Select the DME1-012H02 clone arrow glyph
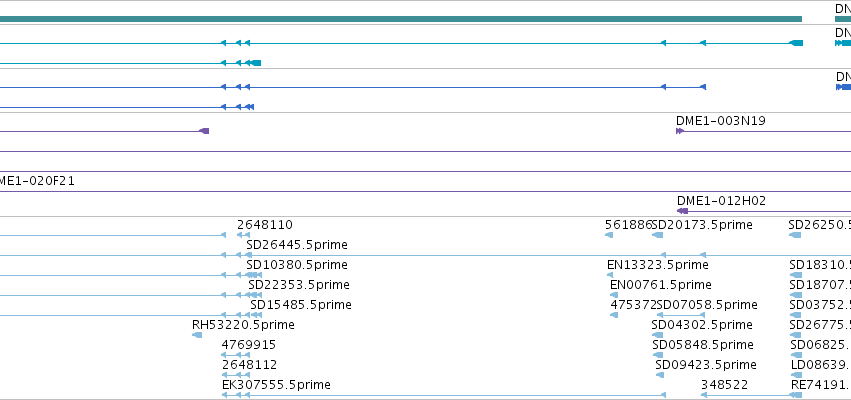This screenshot has height=400, width=851. (682, 211)
